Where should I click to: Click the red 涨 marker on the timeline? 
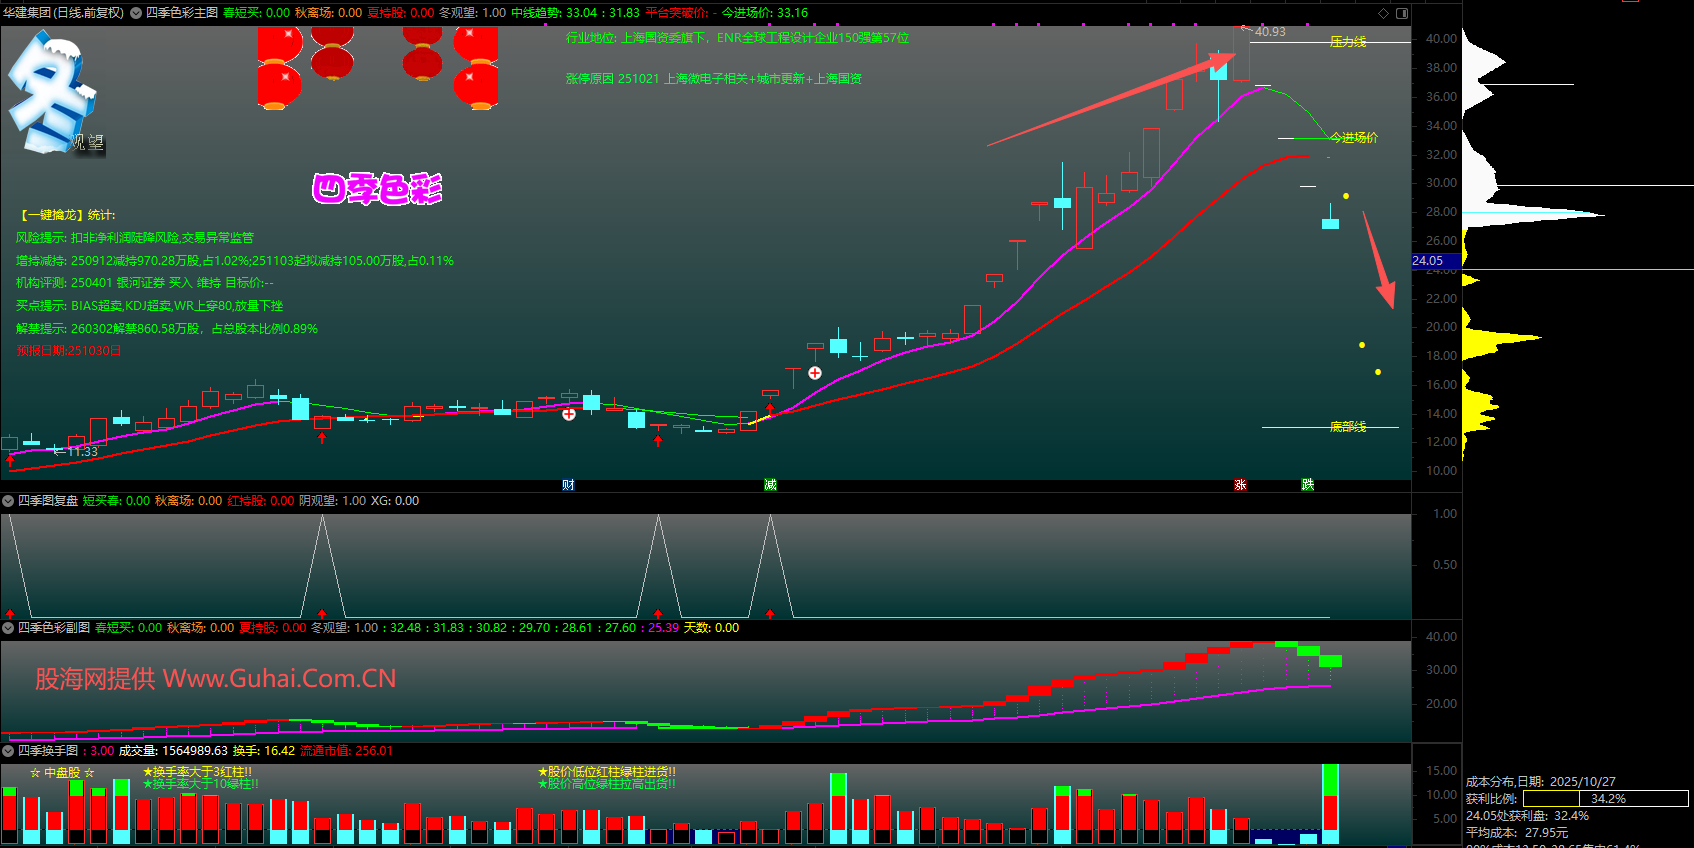[x=1240, y=485]
